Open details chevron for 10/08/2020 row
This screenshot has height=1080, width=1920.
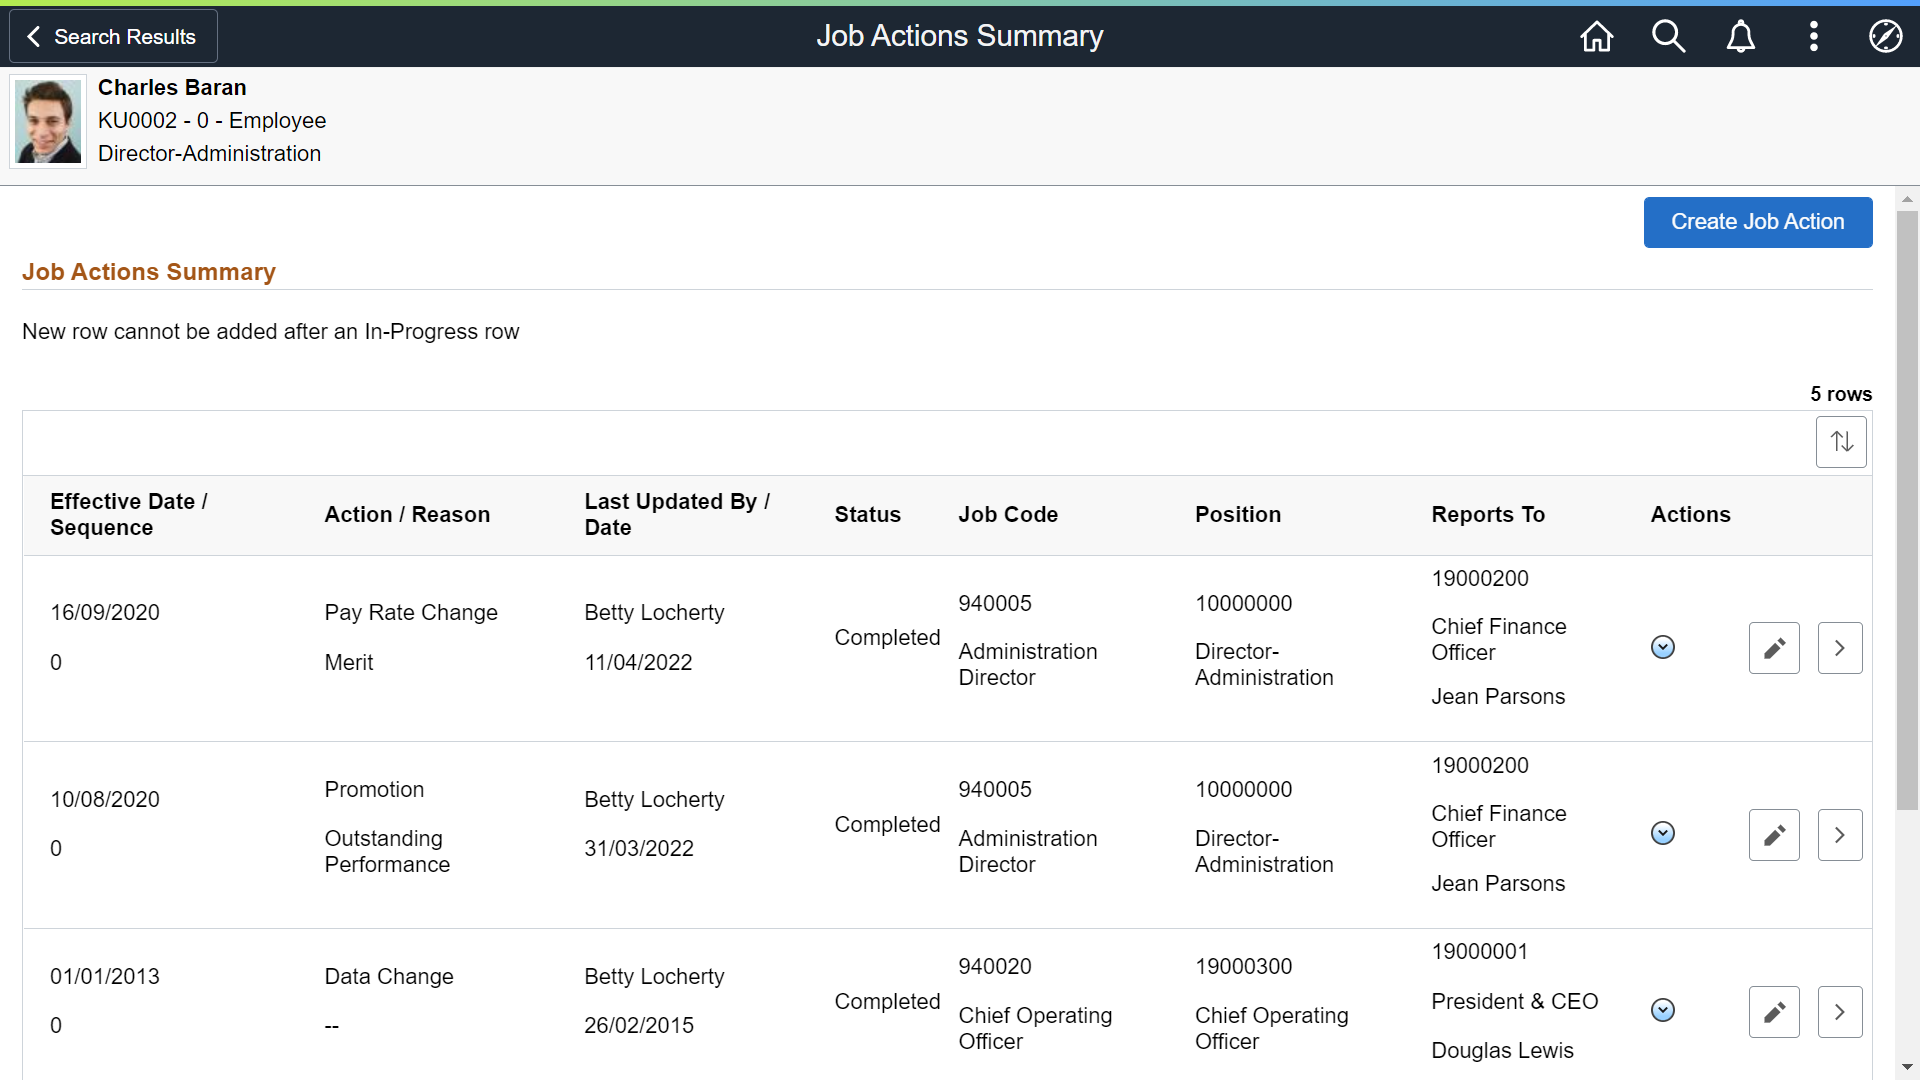point(1839,835)
